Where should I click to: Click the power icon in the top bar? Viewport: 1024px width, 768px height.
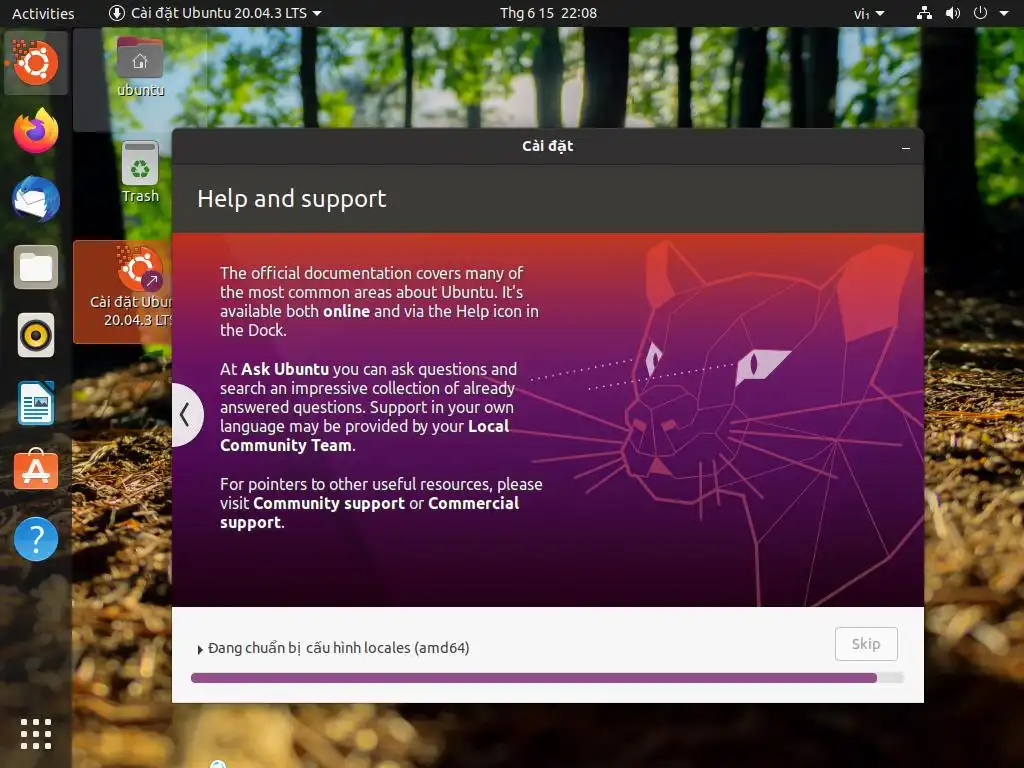pyautogui.click(x=980, y=13)
